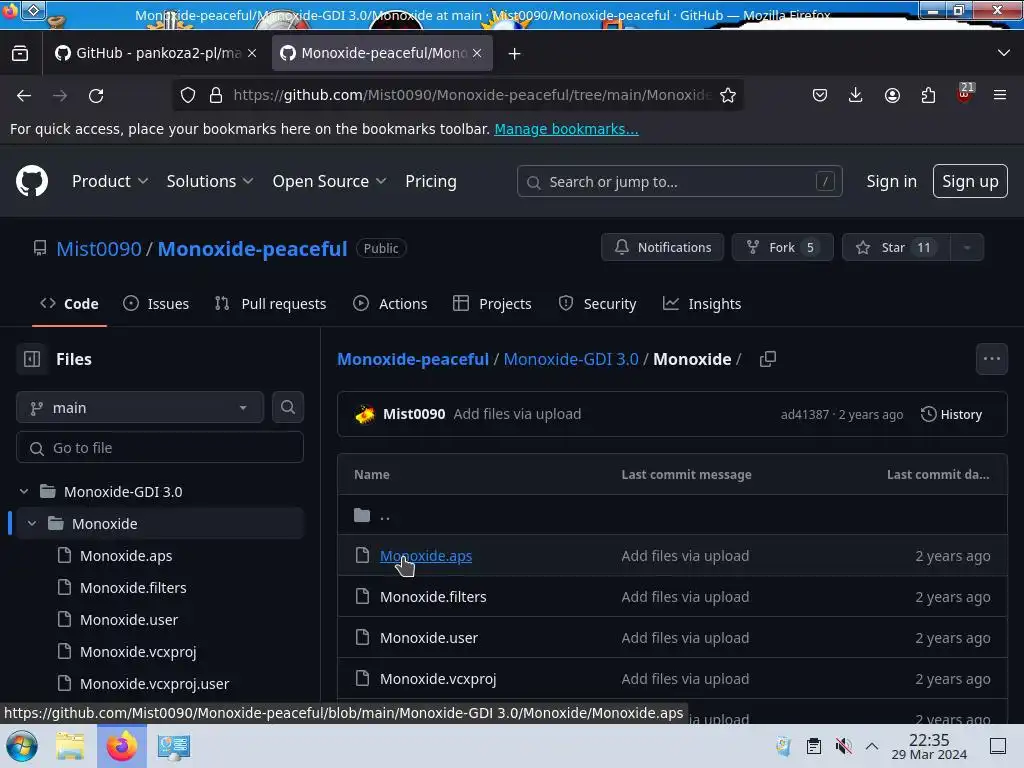Click the uBlock extension icon with badge 21

(x=965, y=93)
